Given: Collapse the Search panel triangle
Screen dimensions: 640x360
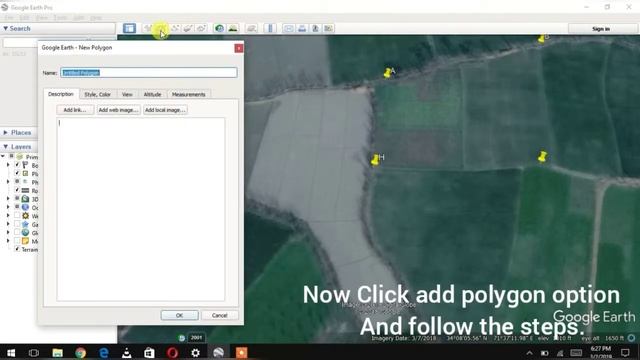Looking at the screenshot, I should click(5, 29).
